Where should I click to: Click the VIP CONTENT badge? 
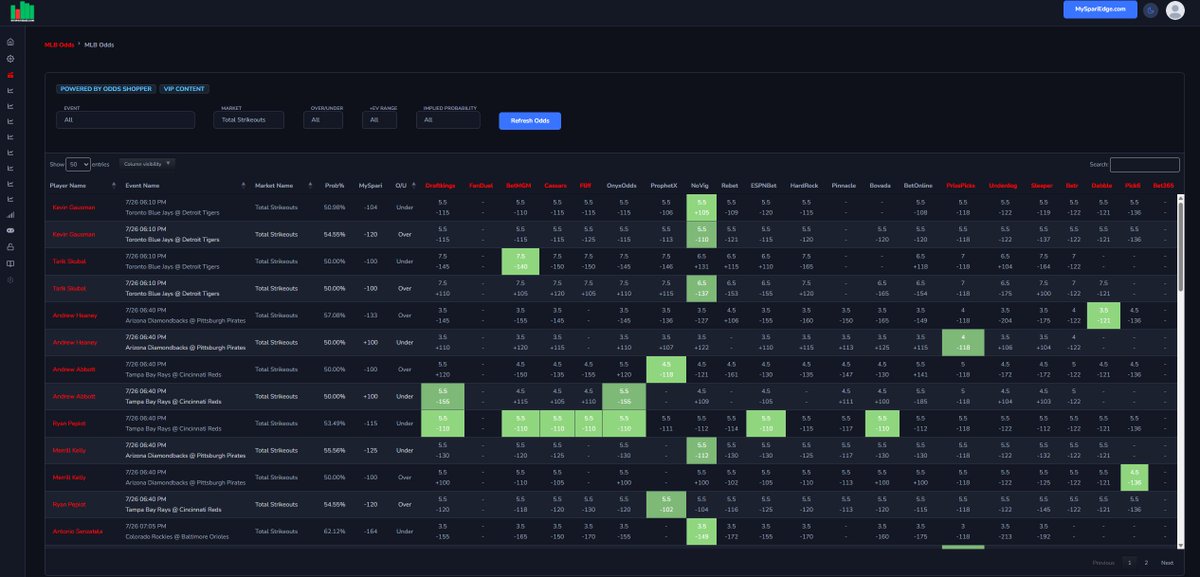(184, 89)
